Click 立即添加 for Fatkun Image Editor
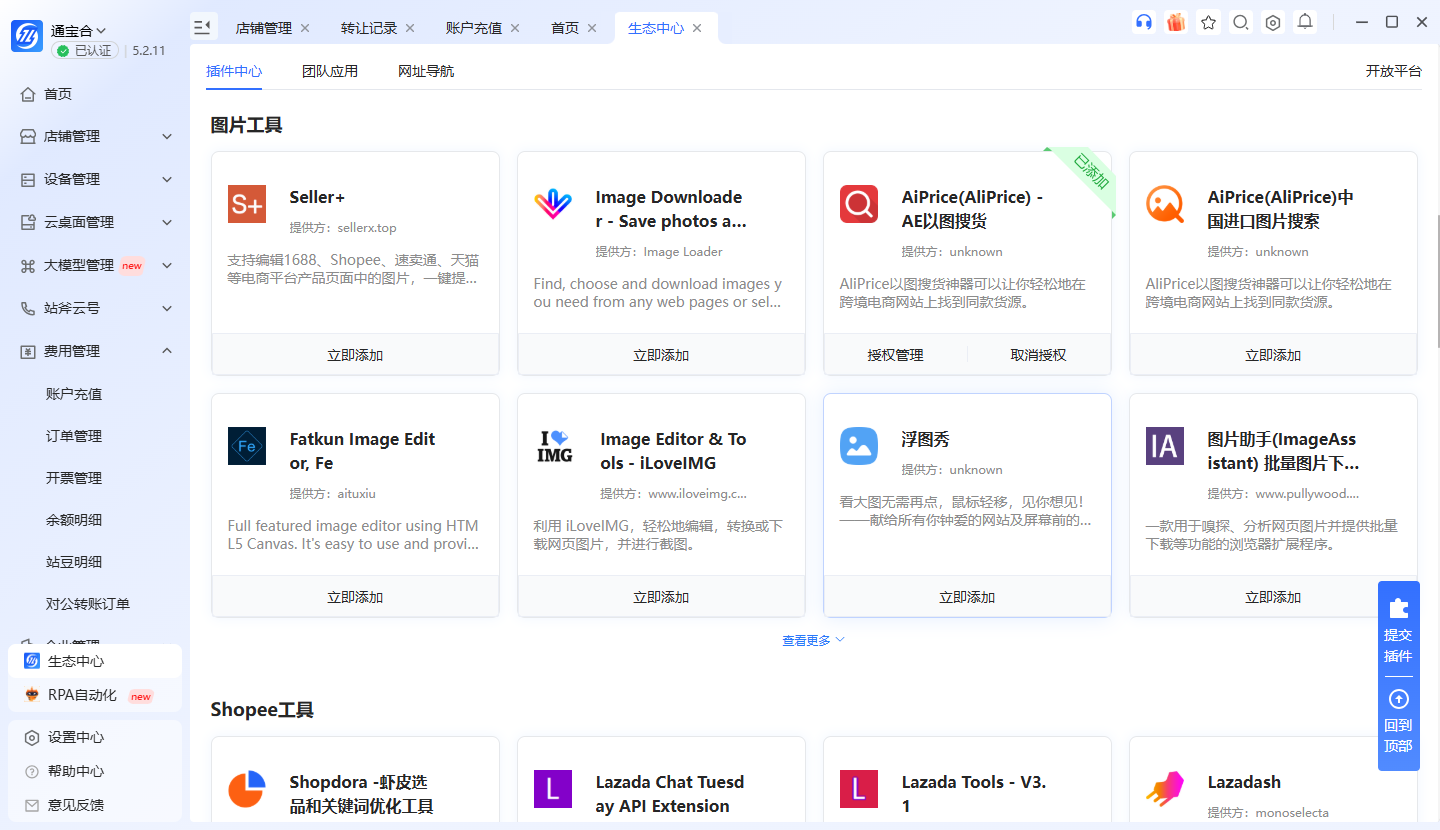The image size is (1440, 830). tap(355, 597)
